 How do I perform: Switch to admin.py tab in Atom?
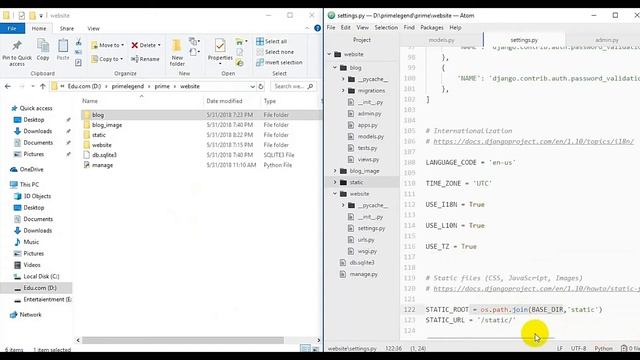coord(607,40)
